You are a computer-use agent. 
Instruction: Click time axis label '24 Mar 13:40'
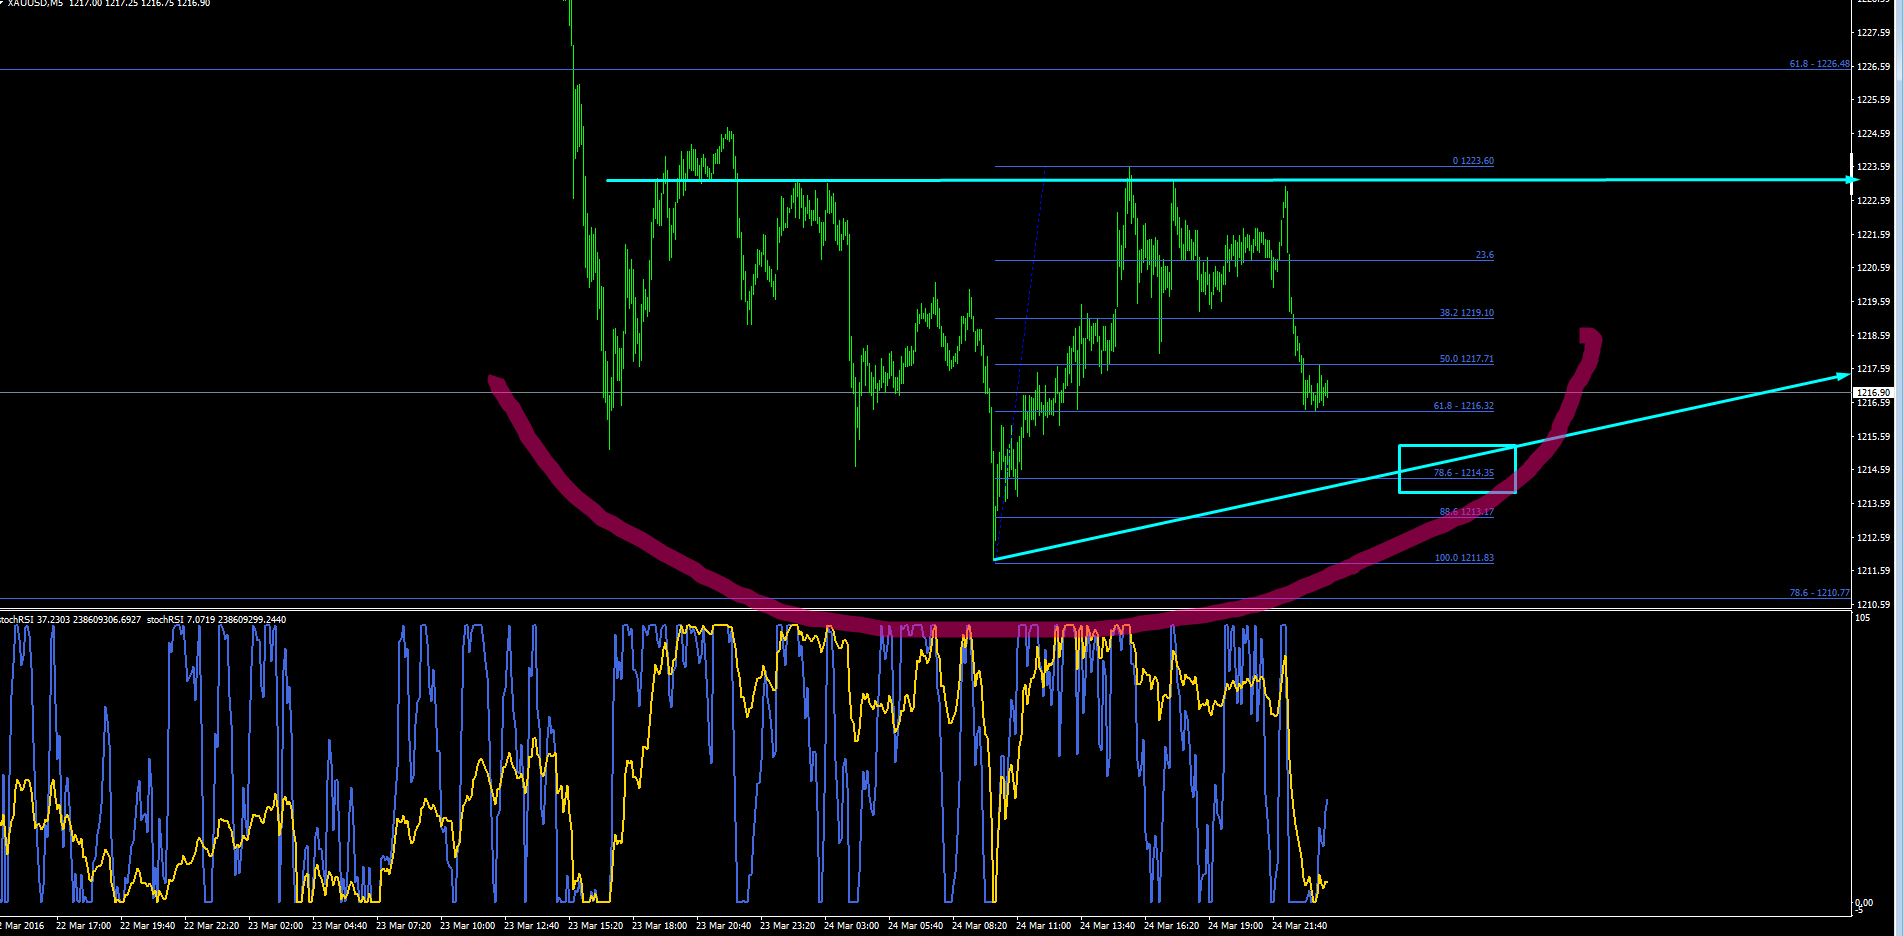click(x=1108, y=926)
